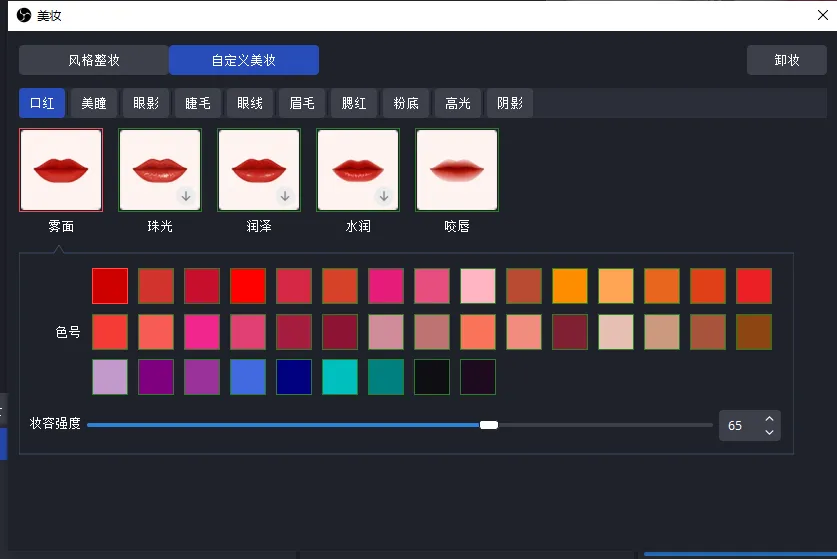Switch to the 风格整妆 tab

point(94,60)
